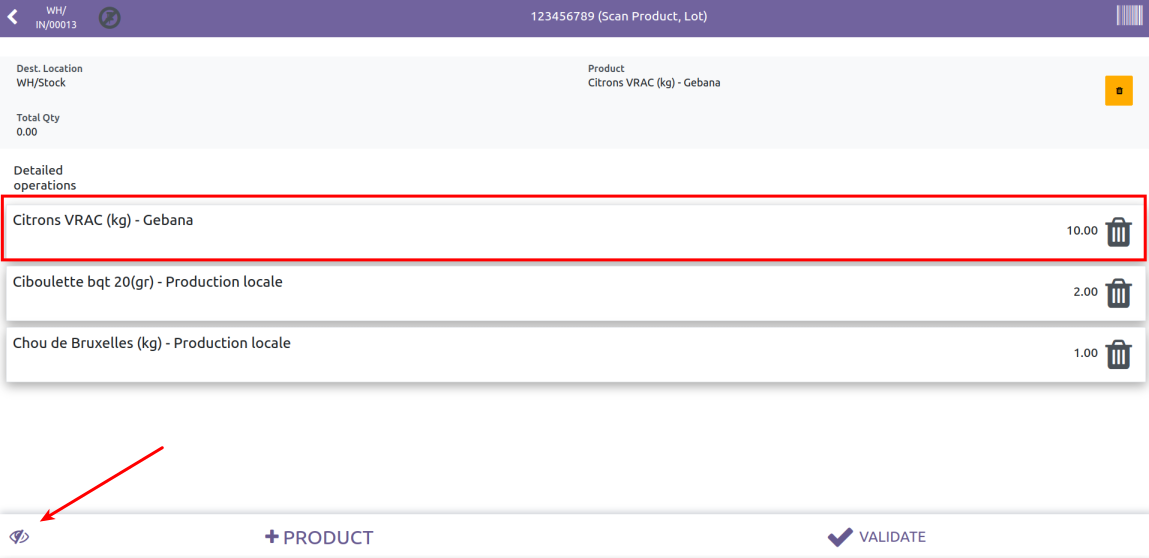Click the 2.00 quantity value
The image size is (1149, 558).
[x=1085, y=292]
